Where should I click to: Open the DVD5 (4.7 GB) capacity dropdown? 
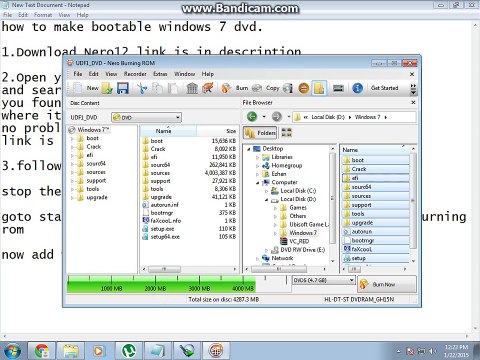[x=323, y=280]
